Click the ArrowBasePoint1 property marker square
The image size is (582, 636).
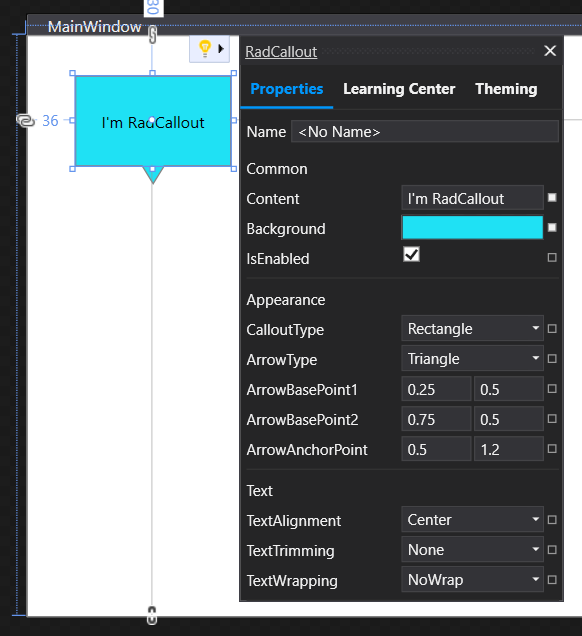click(x=552, y=389)
